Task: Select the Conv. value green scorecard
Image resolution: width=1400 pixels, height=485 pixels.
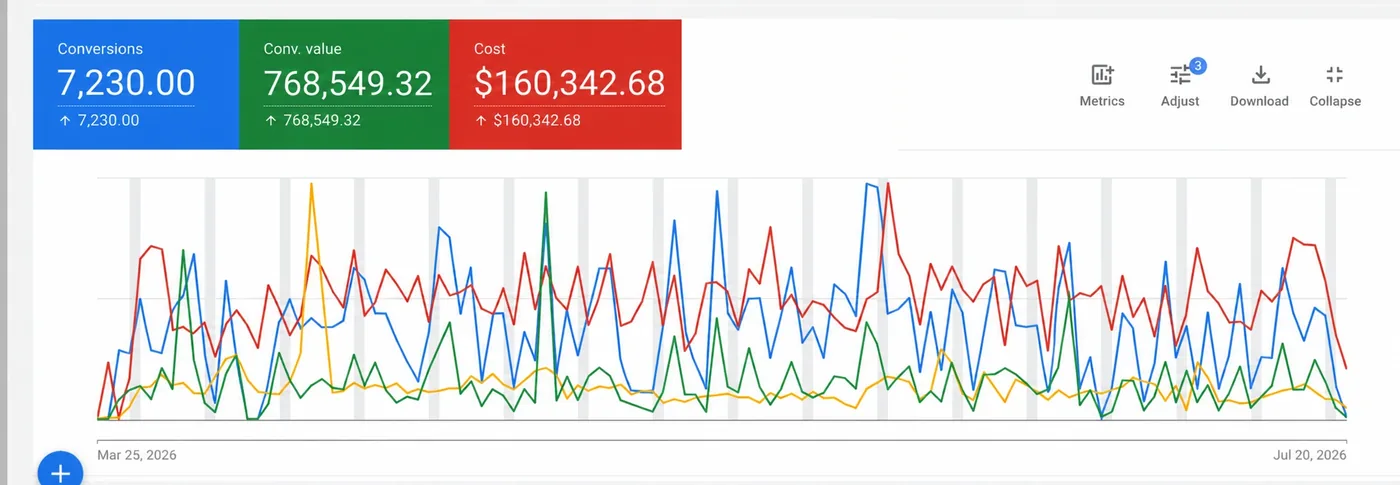Action: [x=344, y=84]
